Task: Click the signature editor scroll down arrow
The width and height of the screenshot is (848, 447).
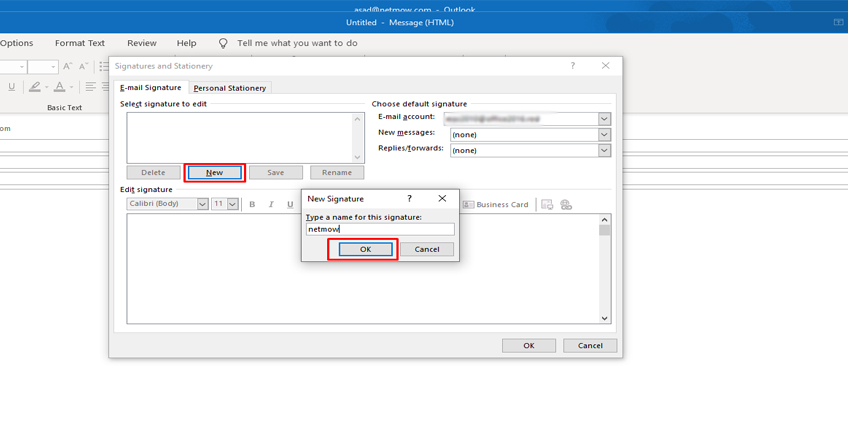Action: pos(605,318)
